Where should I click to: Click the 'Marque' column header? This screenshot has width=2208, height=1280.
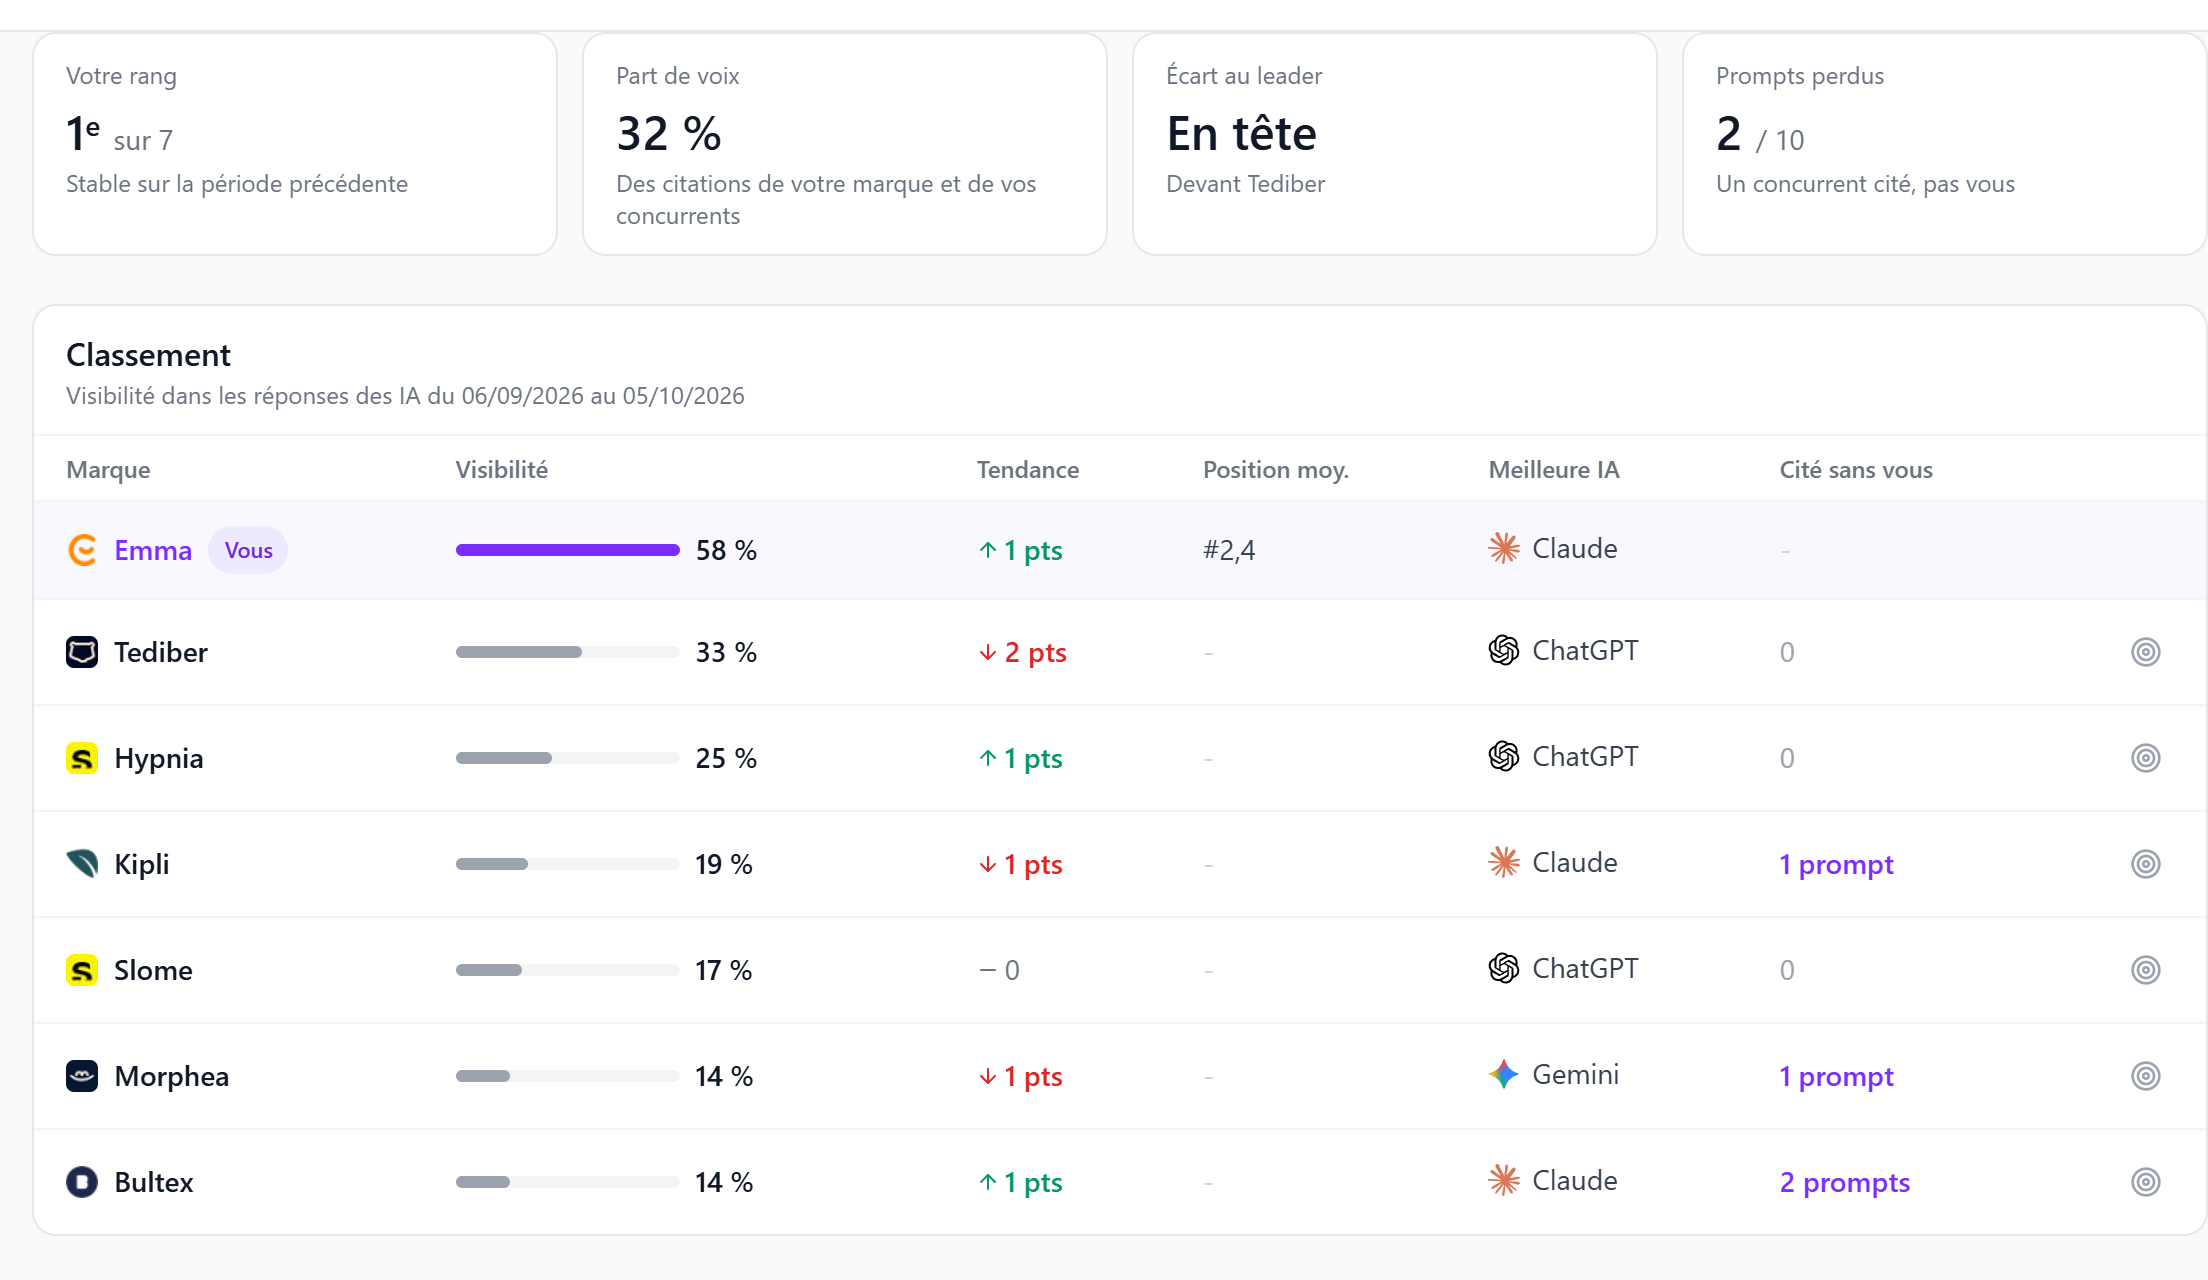point(108,470)
